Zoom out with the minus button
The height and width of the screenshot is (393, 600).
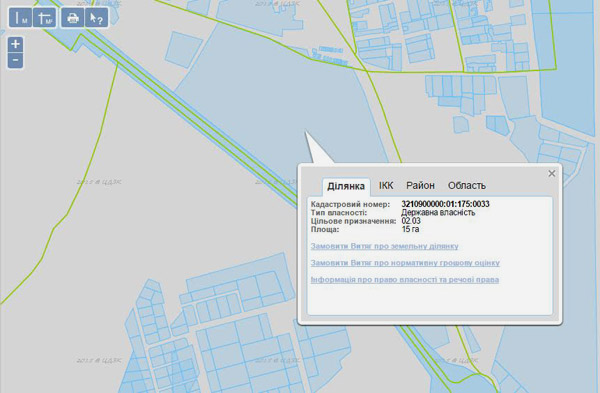point(15,60)
